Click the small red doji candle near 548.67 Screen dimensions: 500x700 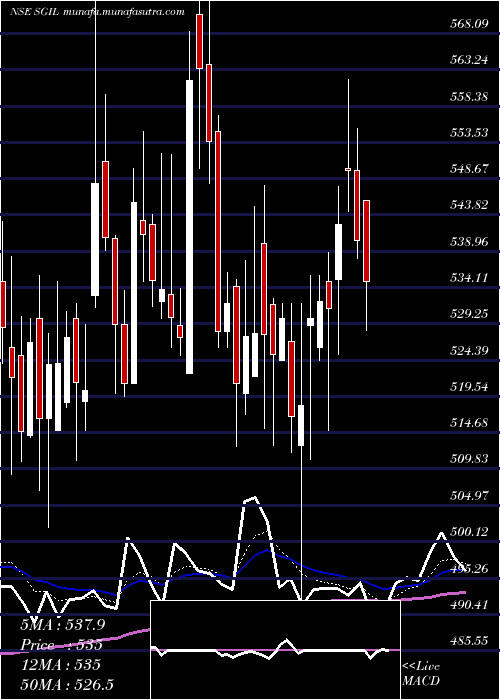pyautogui.click(x=348, y=169)
